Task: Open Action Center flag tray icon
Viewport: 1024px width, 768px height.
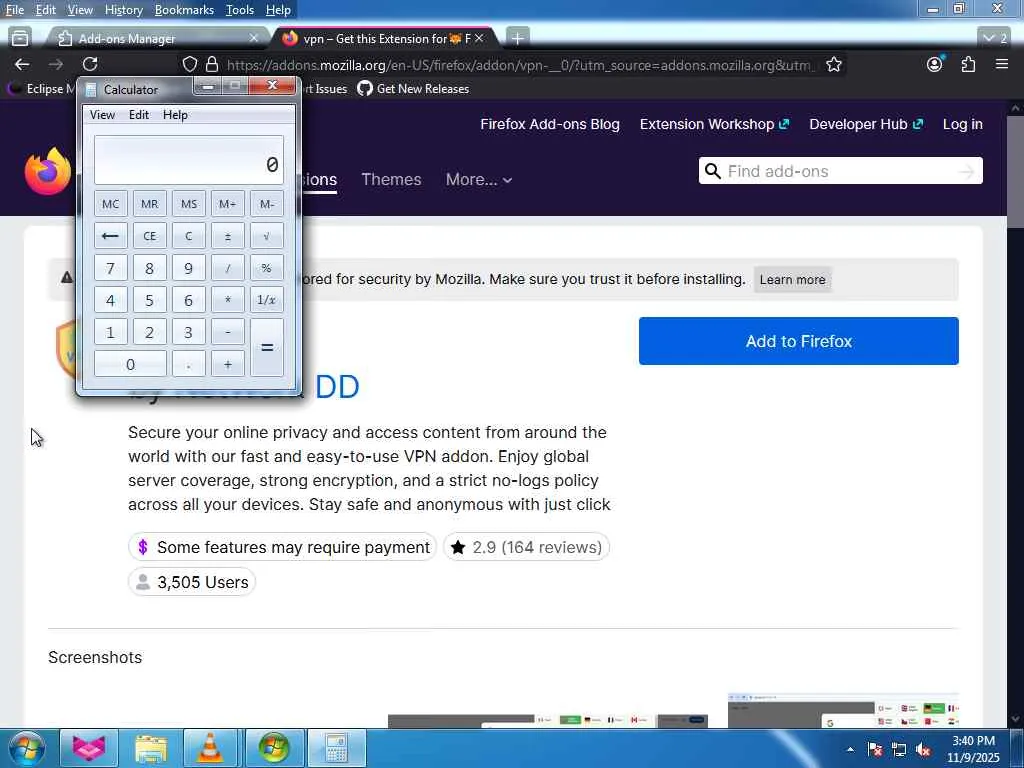Action: coord(874,749)
